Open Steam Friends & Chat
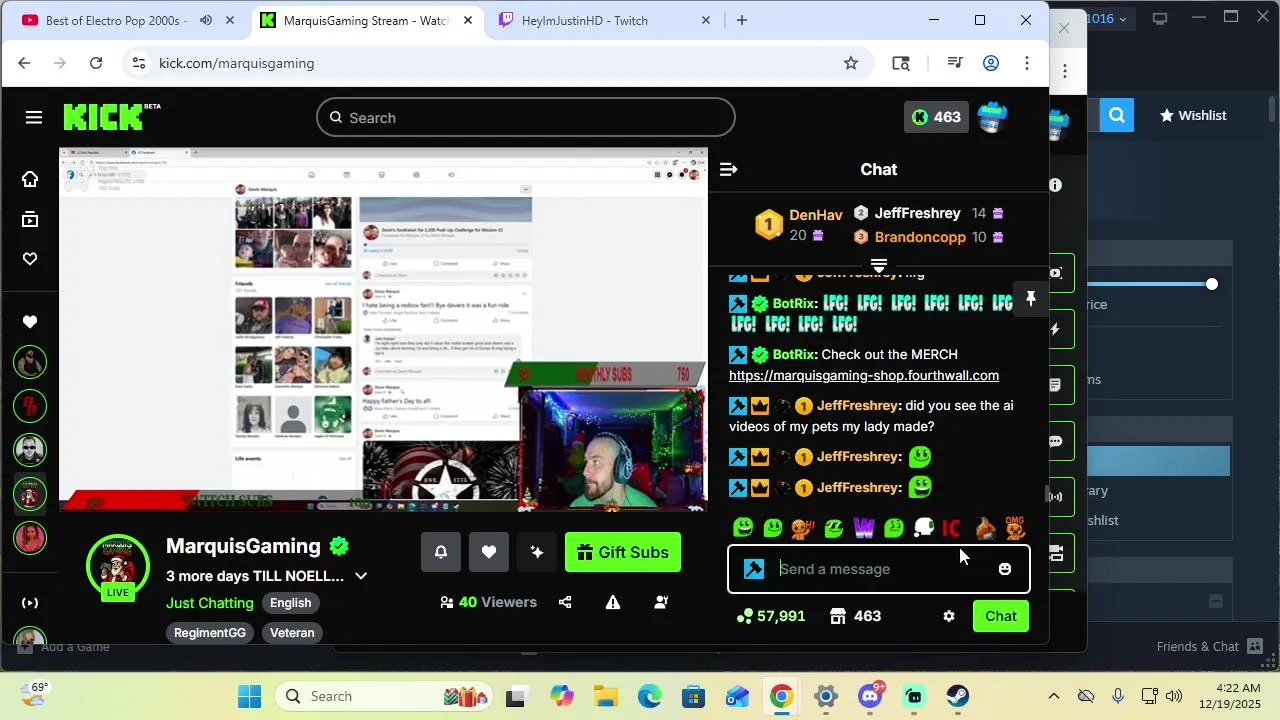1280x720 pixels. click(1210, 646)
